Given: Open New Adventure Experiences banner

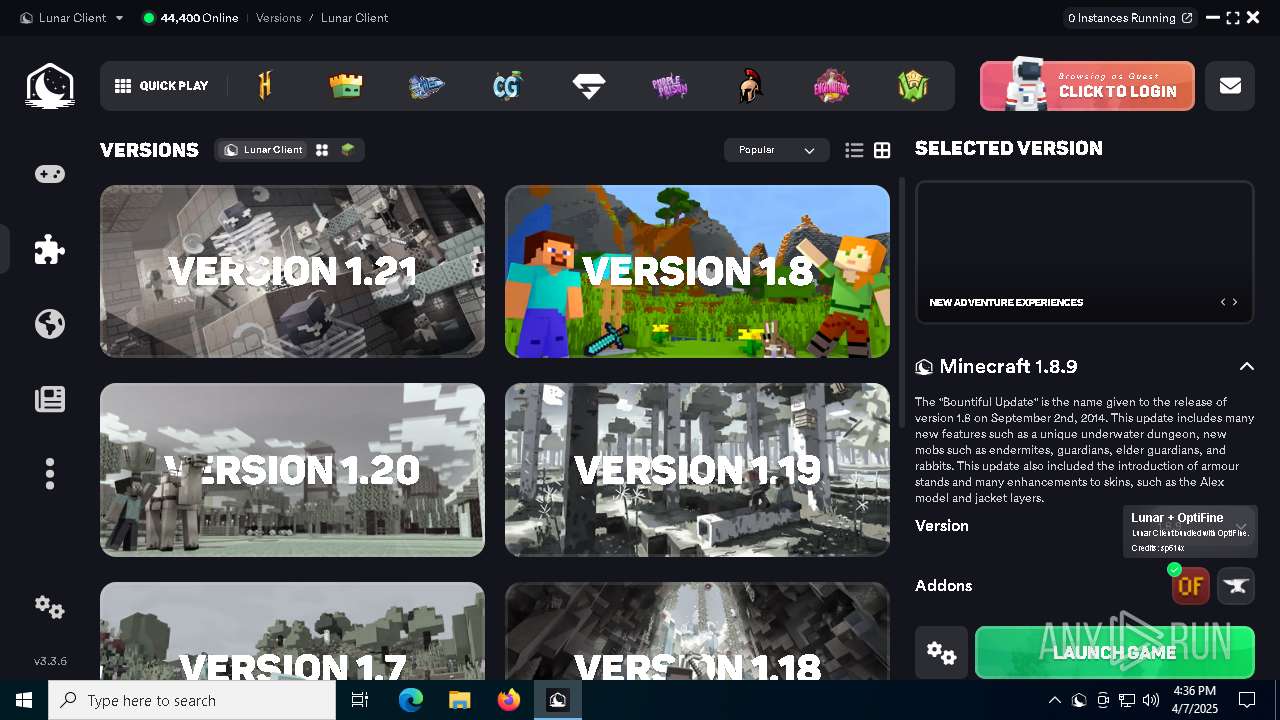Looking at the screenshot, I should tap(1084, 252).
